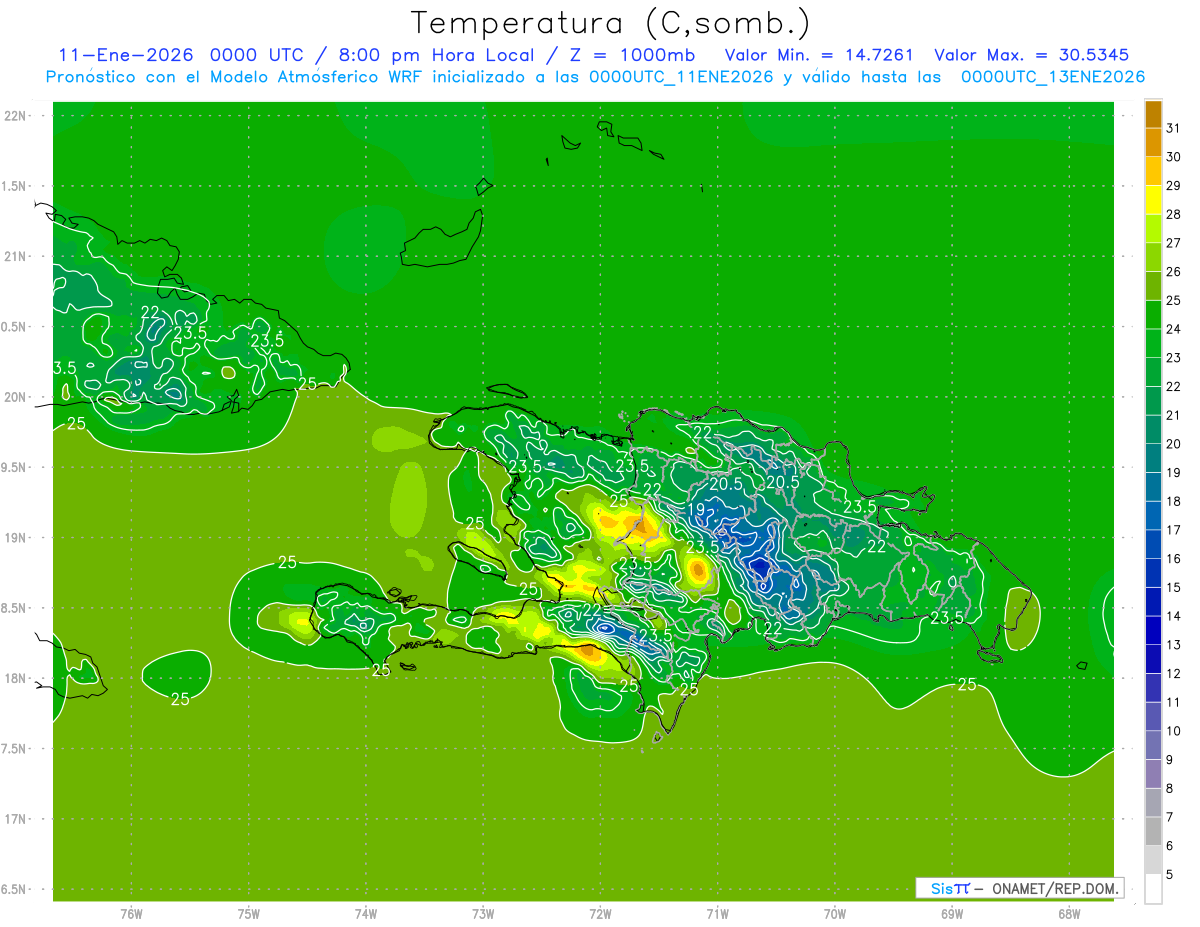Click the dark blue legend band between 13 and 14
1200x927 pixels.
pyautogui.click(x=1153, y=630)
